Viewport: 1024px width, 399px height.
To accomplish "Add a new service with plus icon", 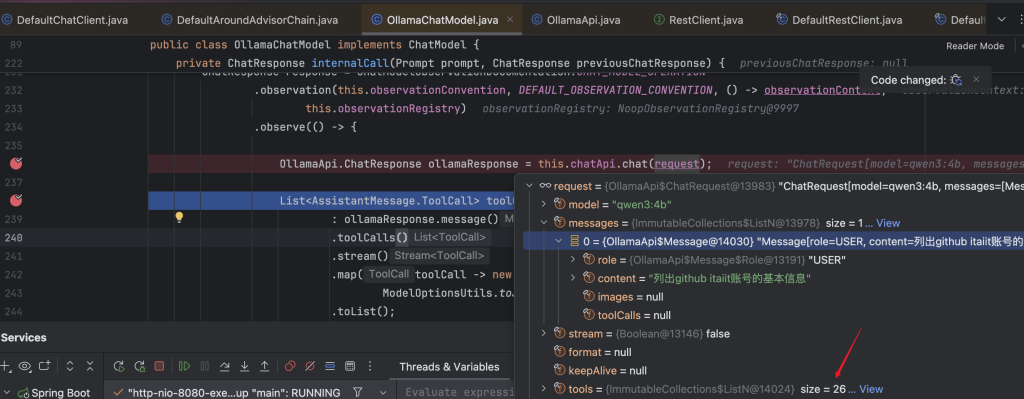I will click(x=5, y=366).
